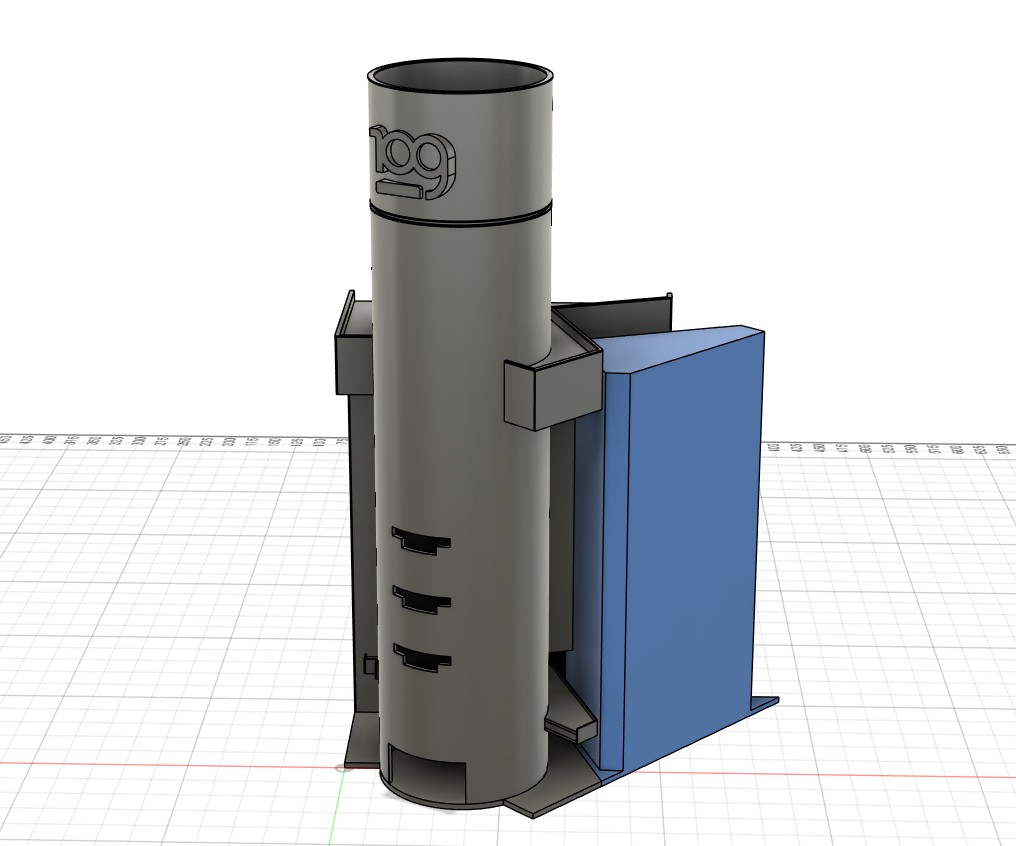Pick the lowest slot cutout on cylinder
Viewport: 1016px width, 846px height.
(422, 657)
